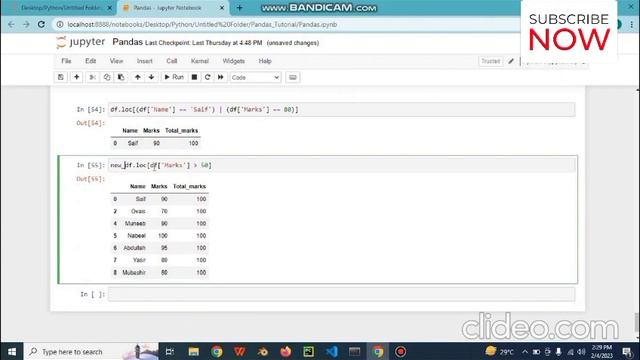This screenshot has height=360, width=640.
Task: Open the File menu
Action: (x=66, y=61)
